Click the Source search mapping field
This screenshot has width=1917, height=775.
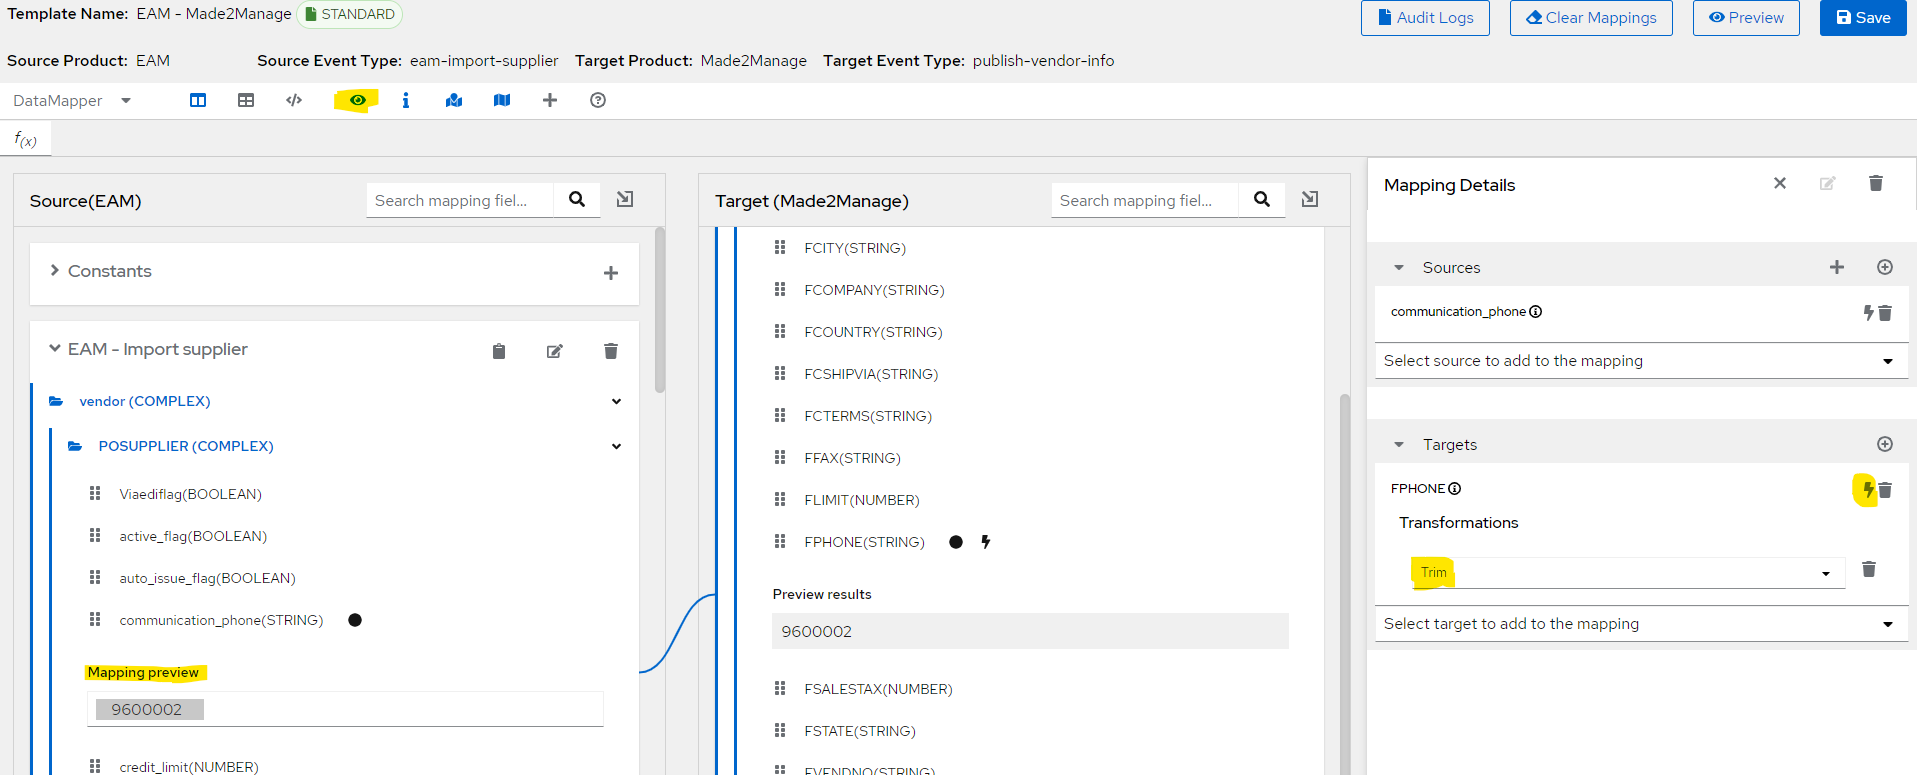459,201
